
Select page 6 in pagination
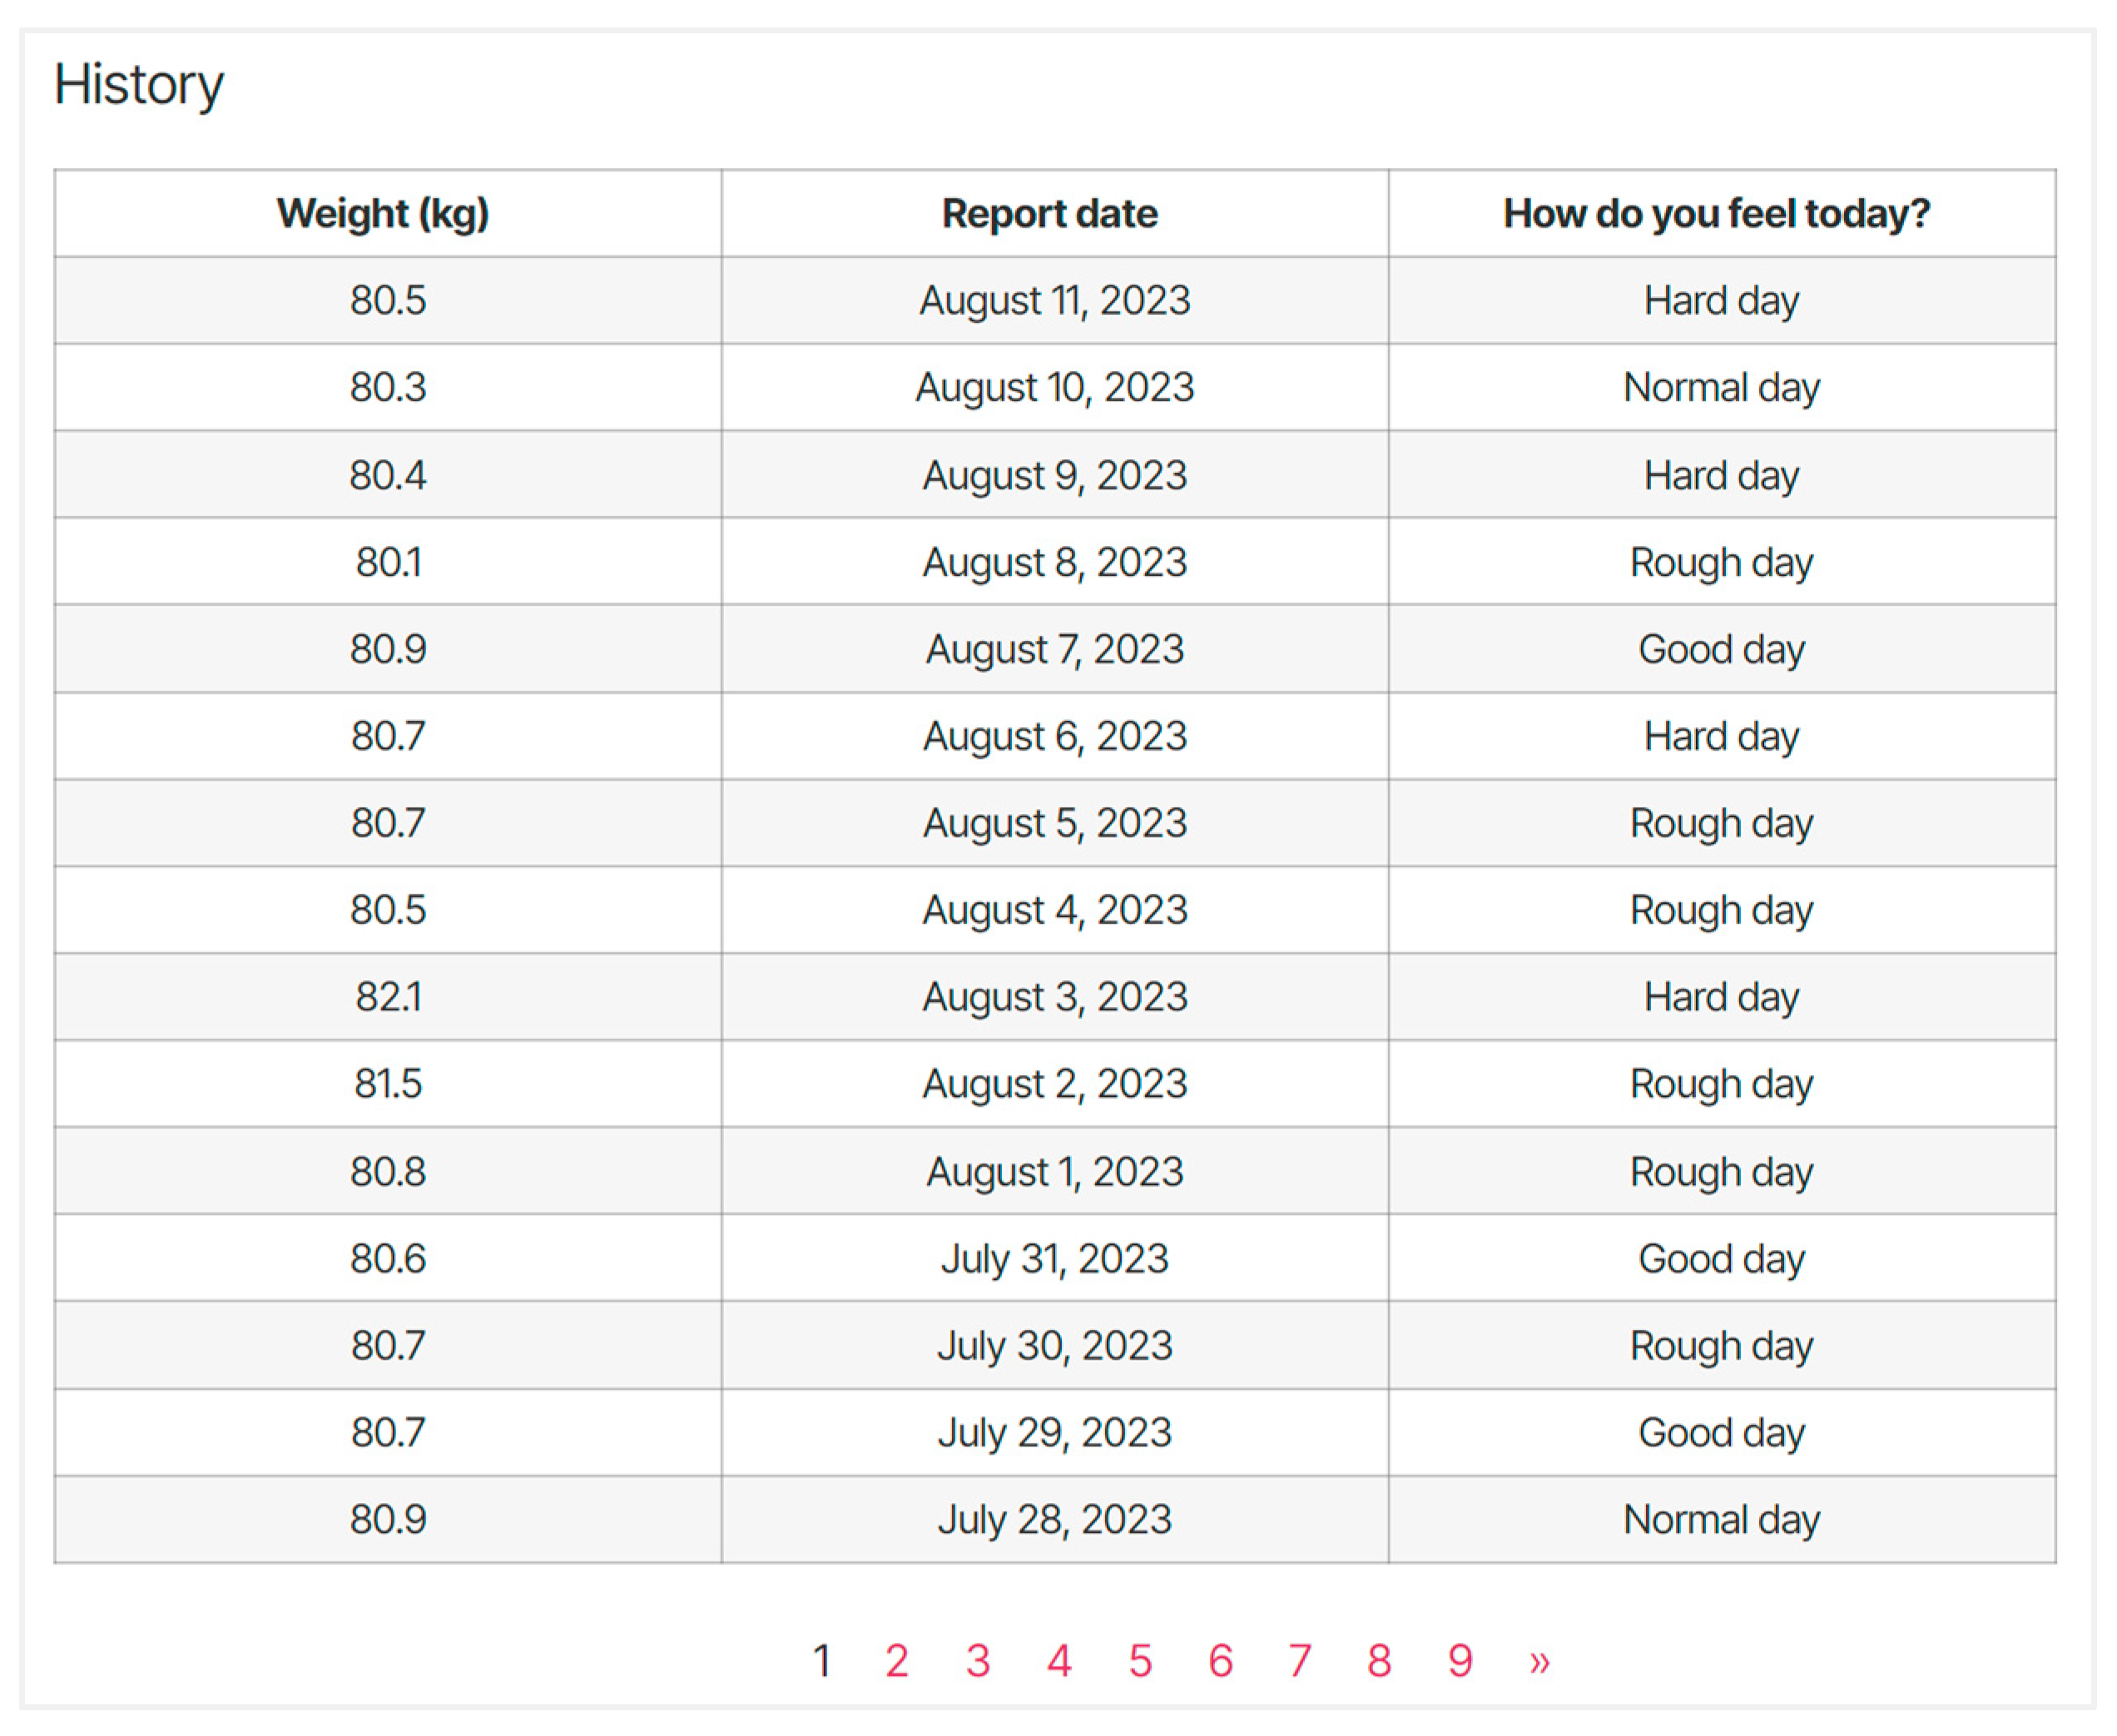tap(1220, 1661)
